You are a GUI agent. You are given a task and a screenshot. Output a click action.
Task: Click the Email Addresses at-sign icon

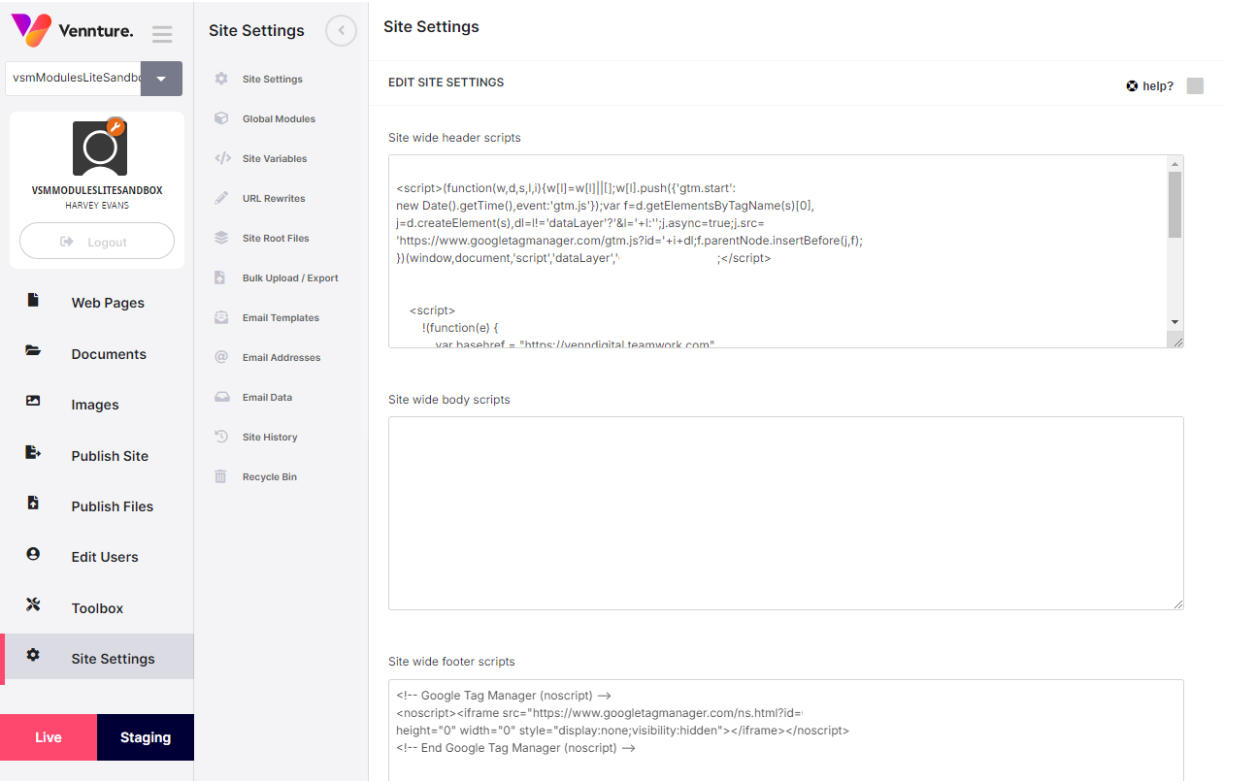point(221,357)
